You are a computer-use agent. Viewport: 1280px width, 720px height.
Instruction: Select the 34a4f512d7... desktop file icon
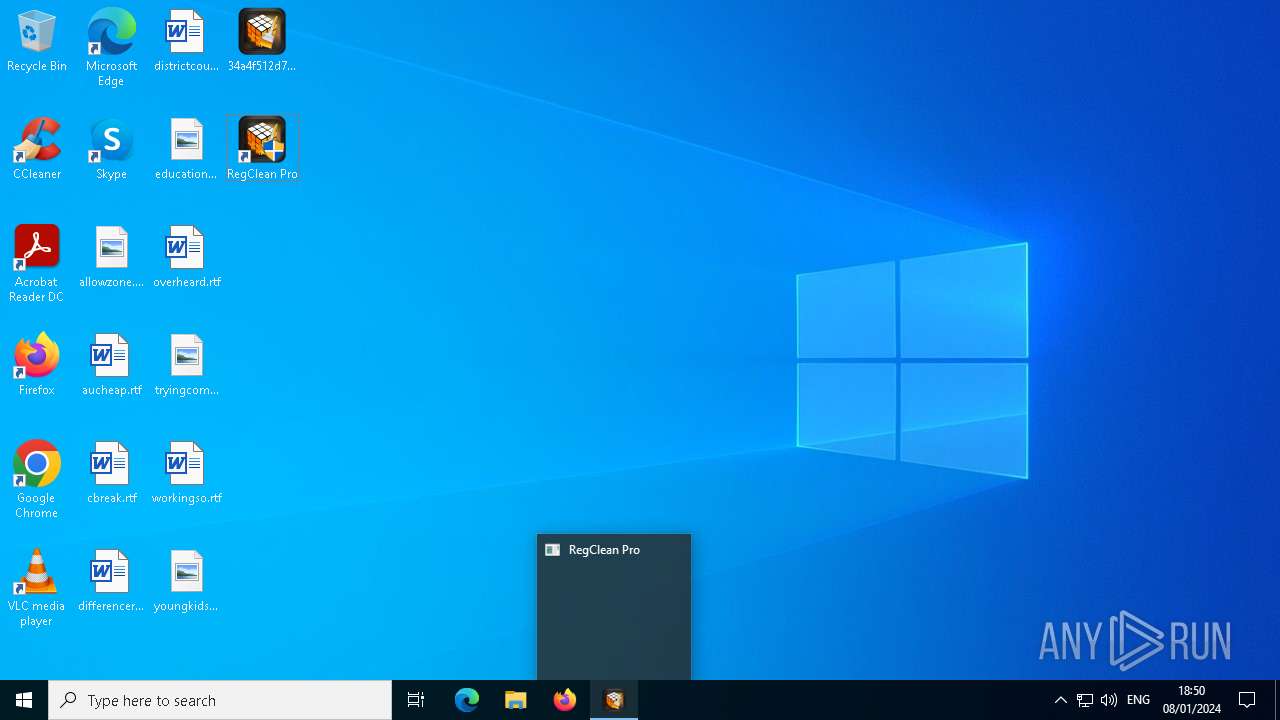(x=262, y=42)
